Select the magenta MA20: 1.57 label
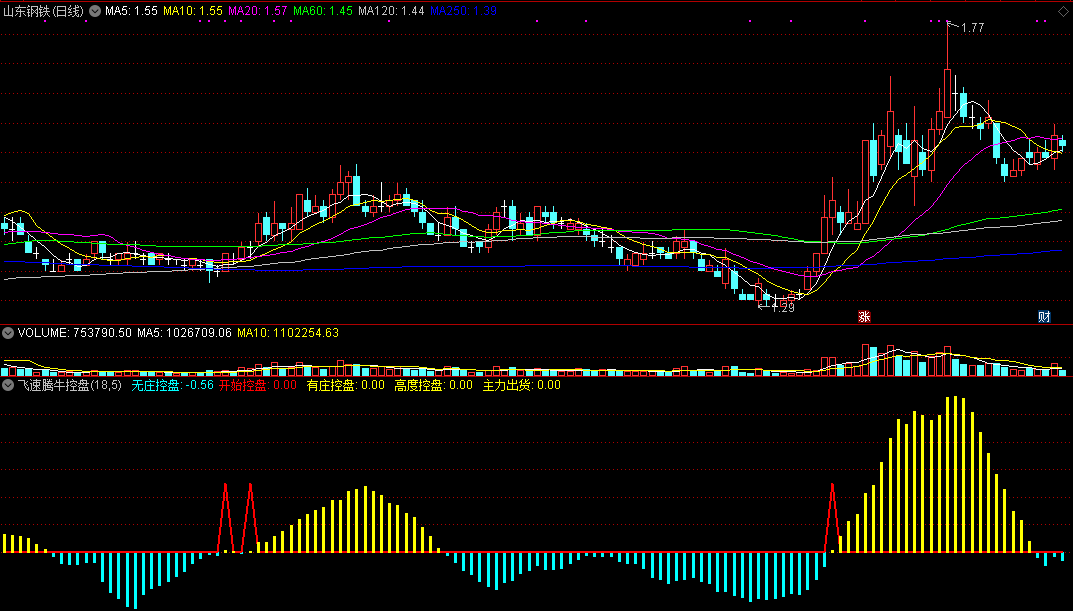The width and height of the screenshot is (1073, 611). click(x=258, y=11)
